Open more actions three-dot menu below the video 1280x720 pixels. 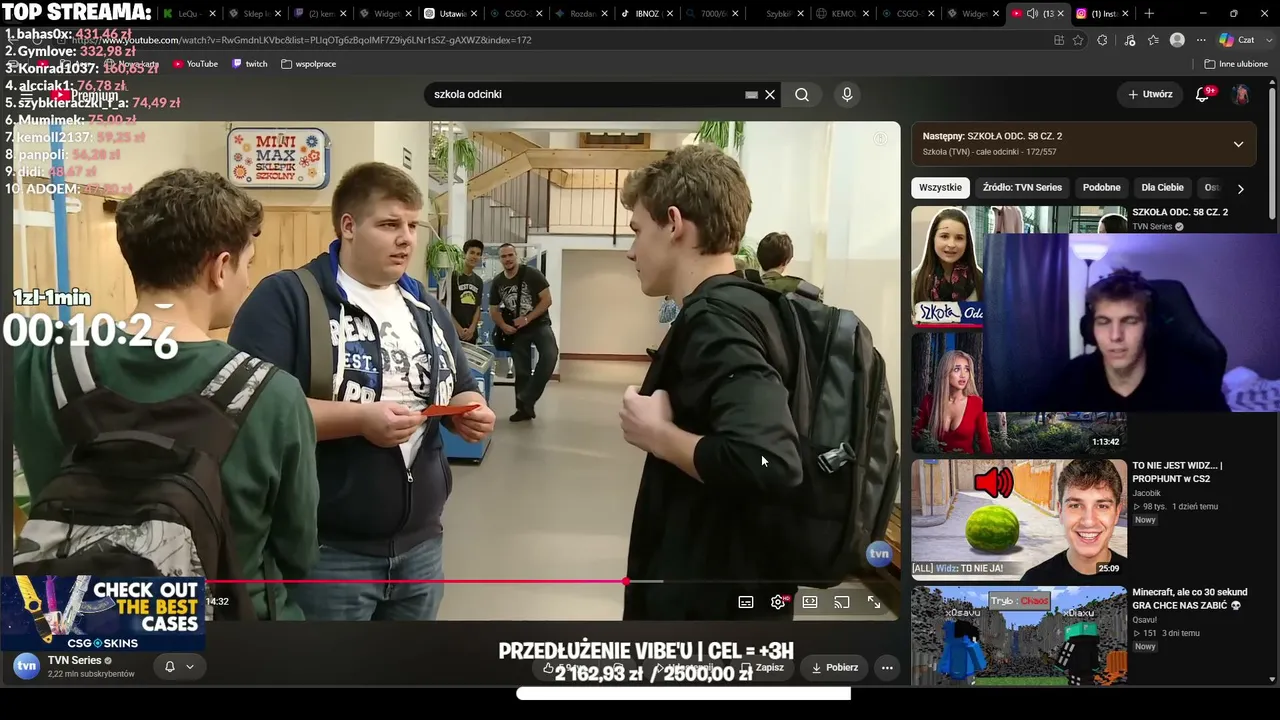(x=887, y=667)
